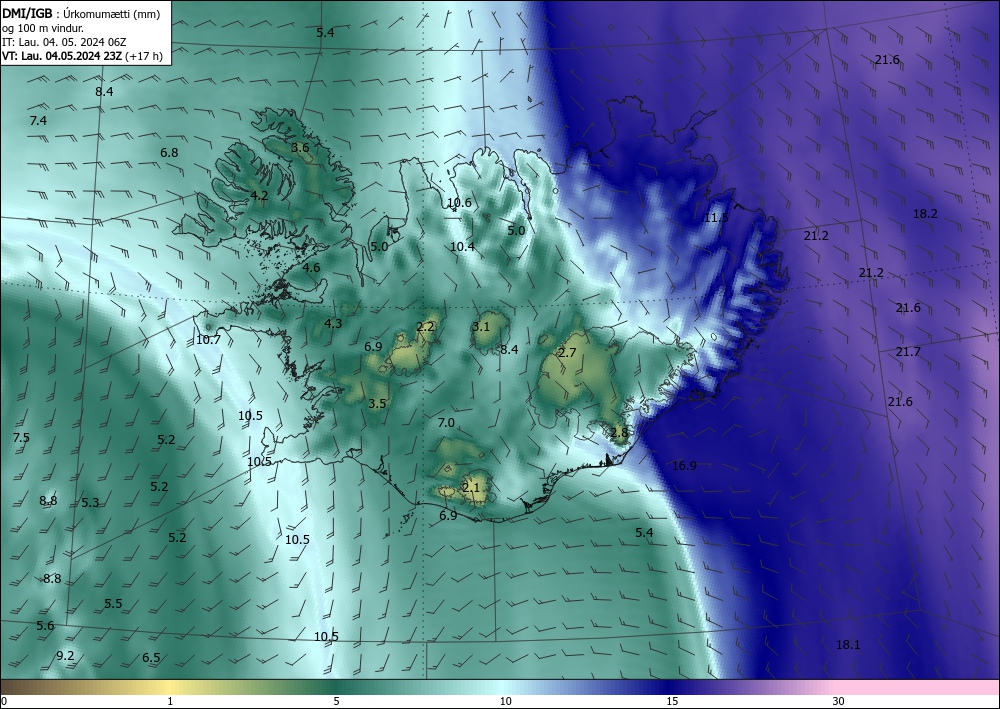The image size is (1000, 709).
Task: Click the 5.6 value label
Action: click(45, 625)
